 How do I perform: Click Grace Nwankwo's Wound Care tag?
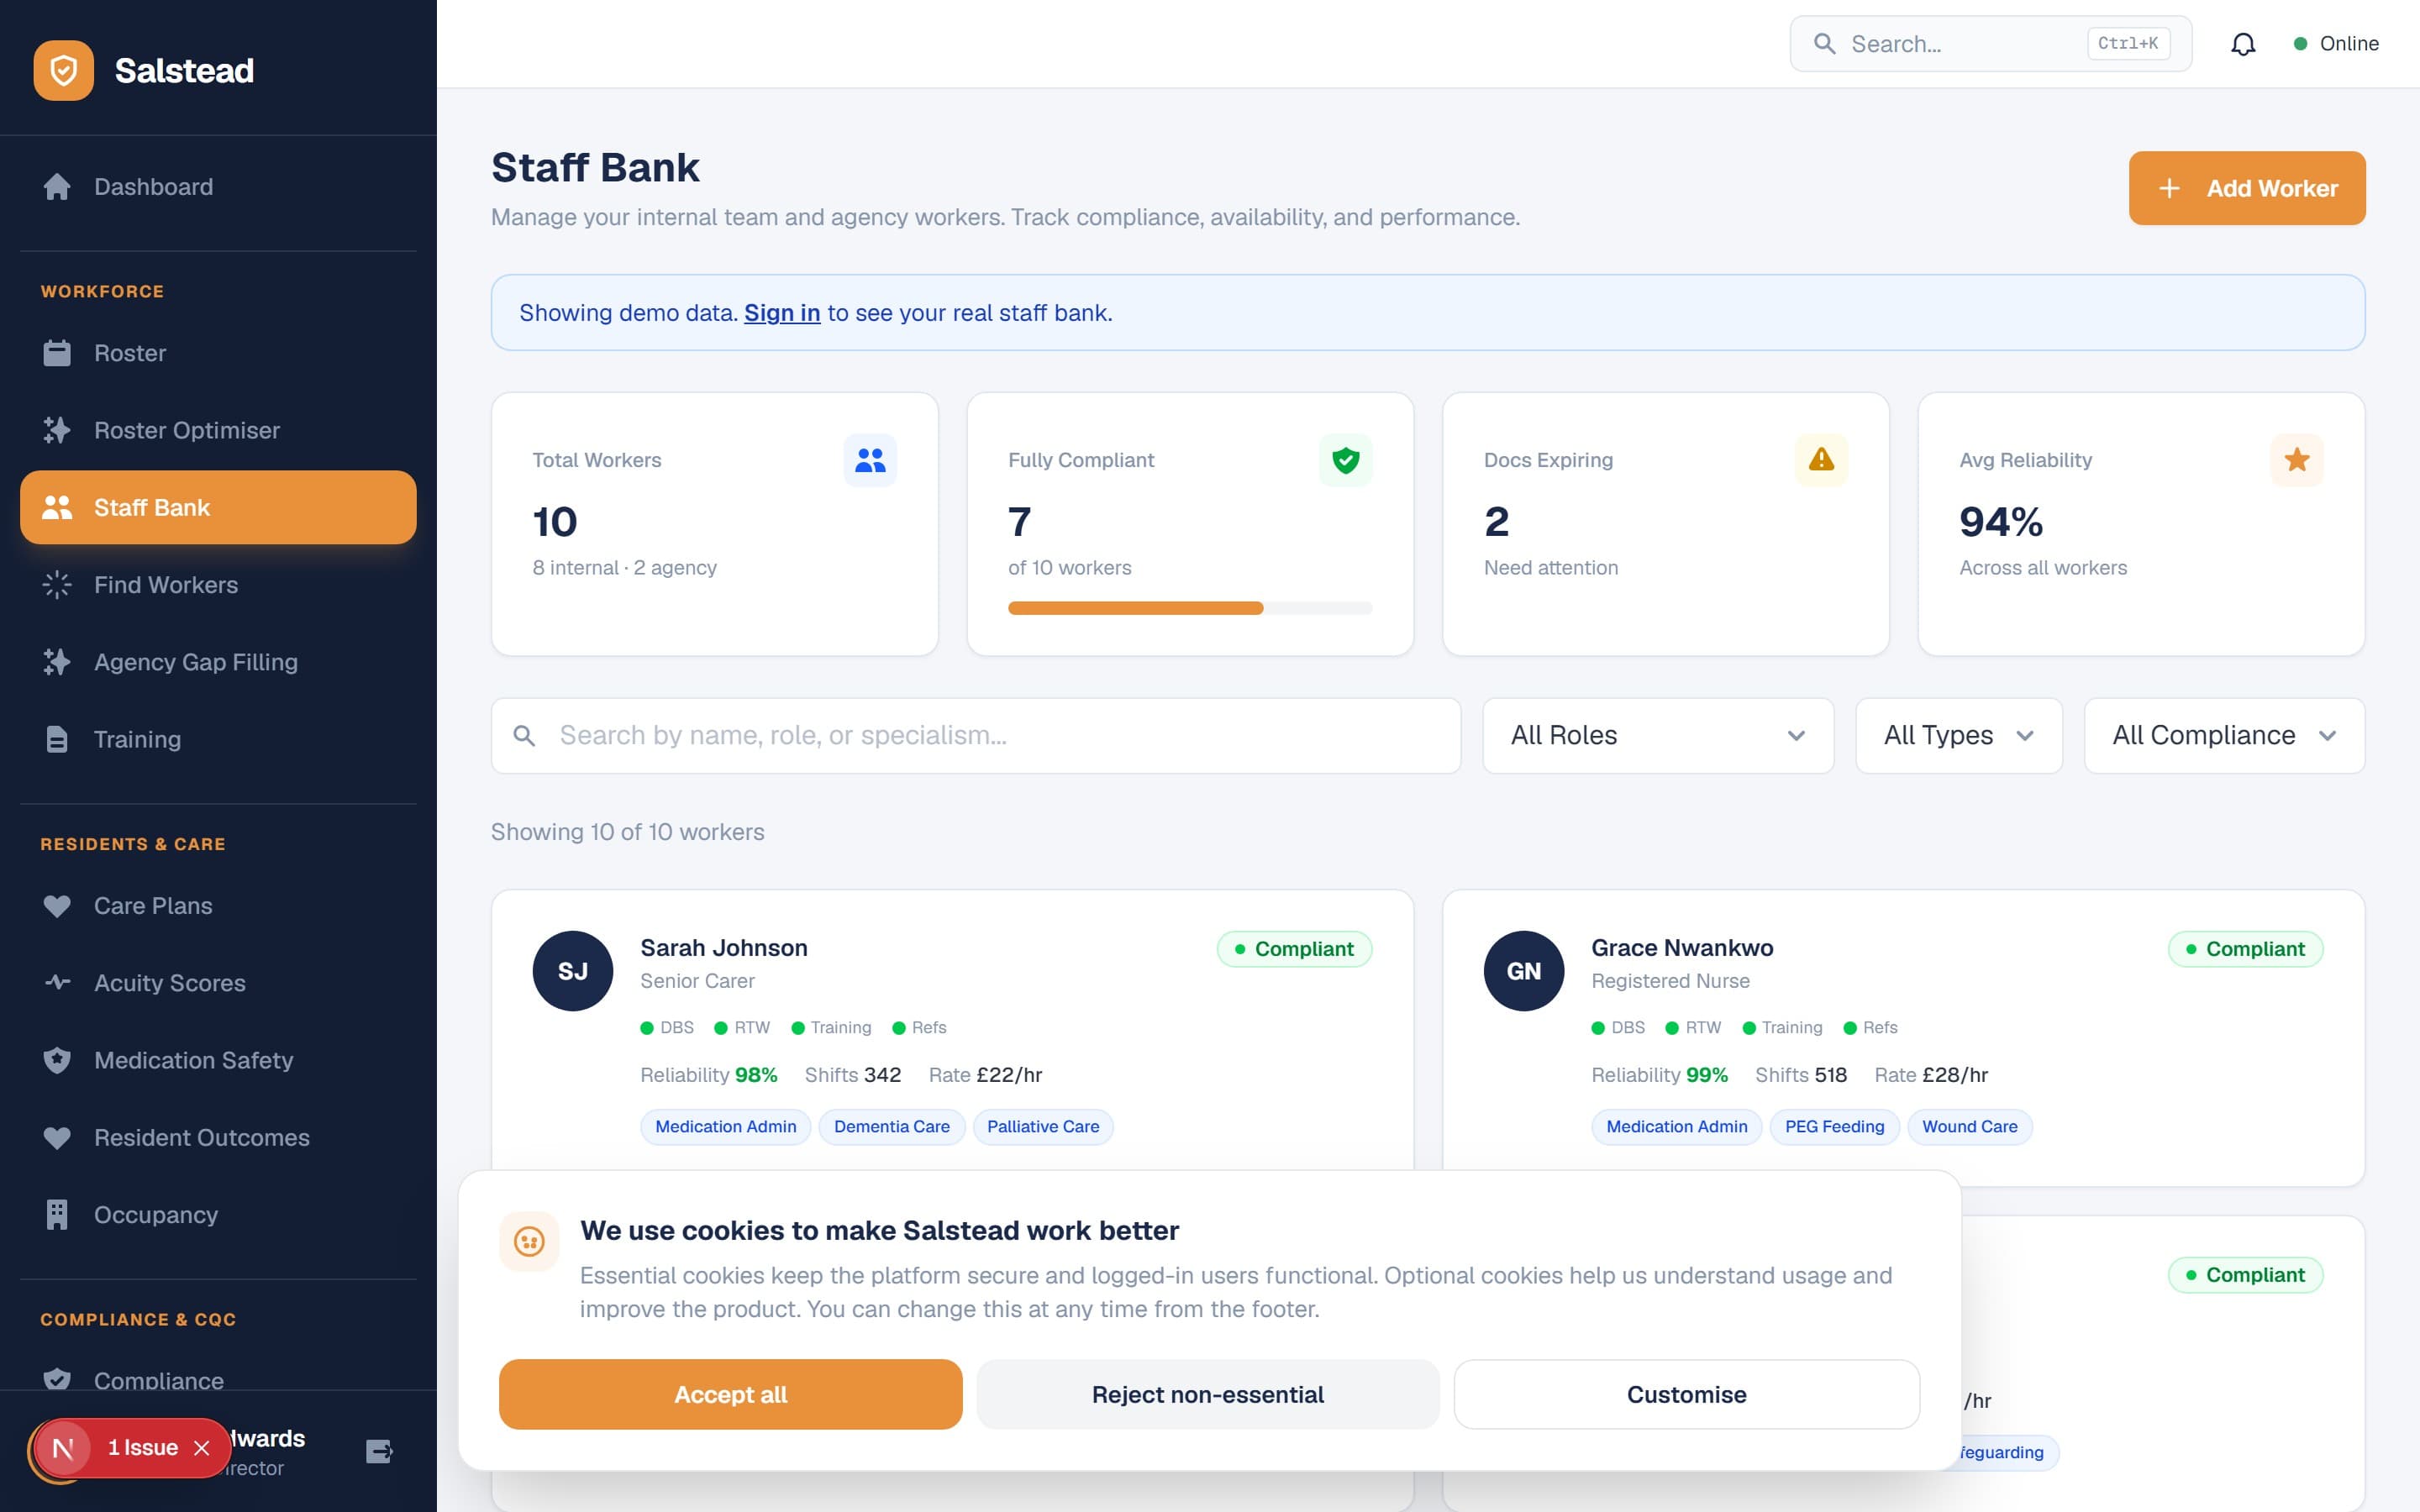coord(1970,1127)
